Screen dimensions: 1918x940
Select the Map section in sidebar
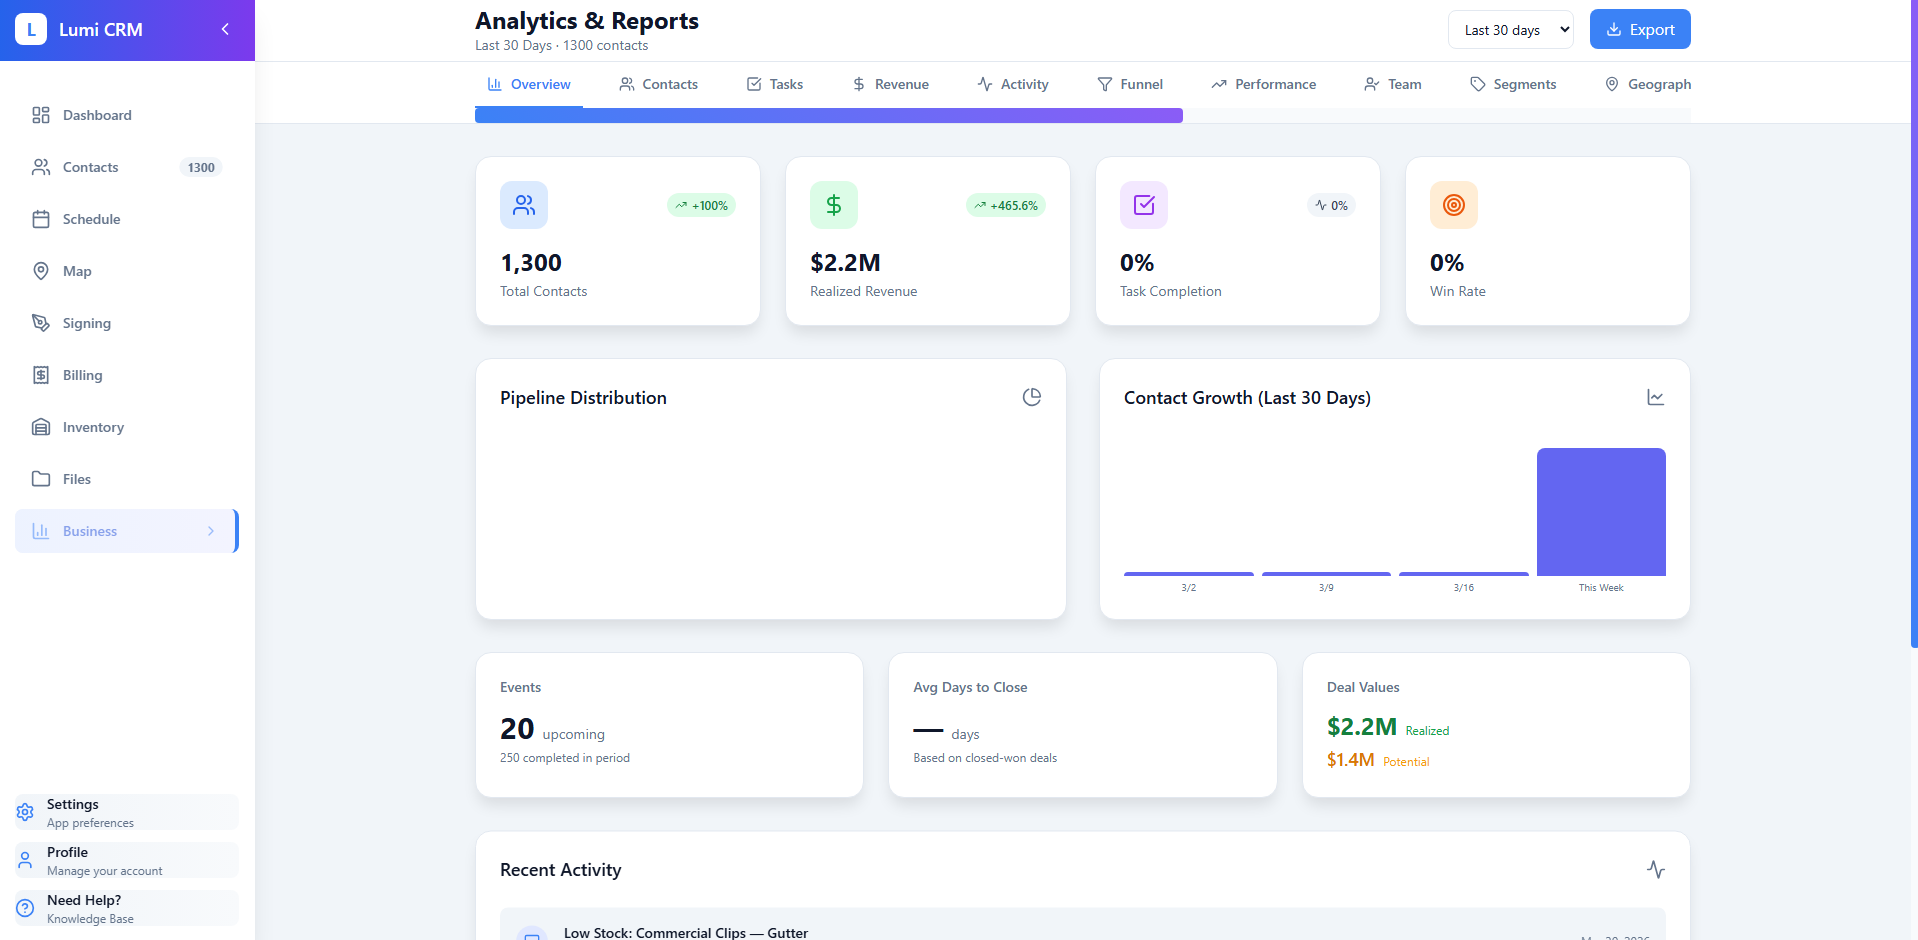tap(77, 271)
